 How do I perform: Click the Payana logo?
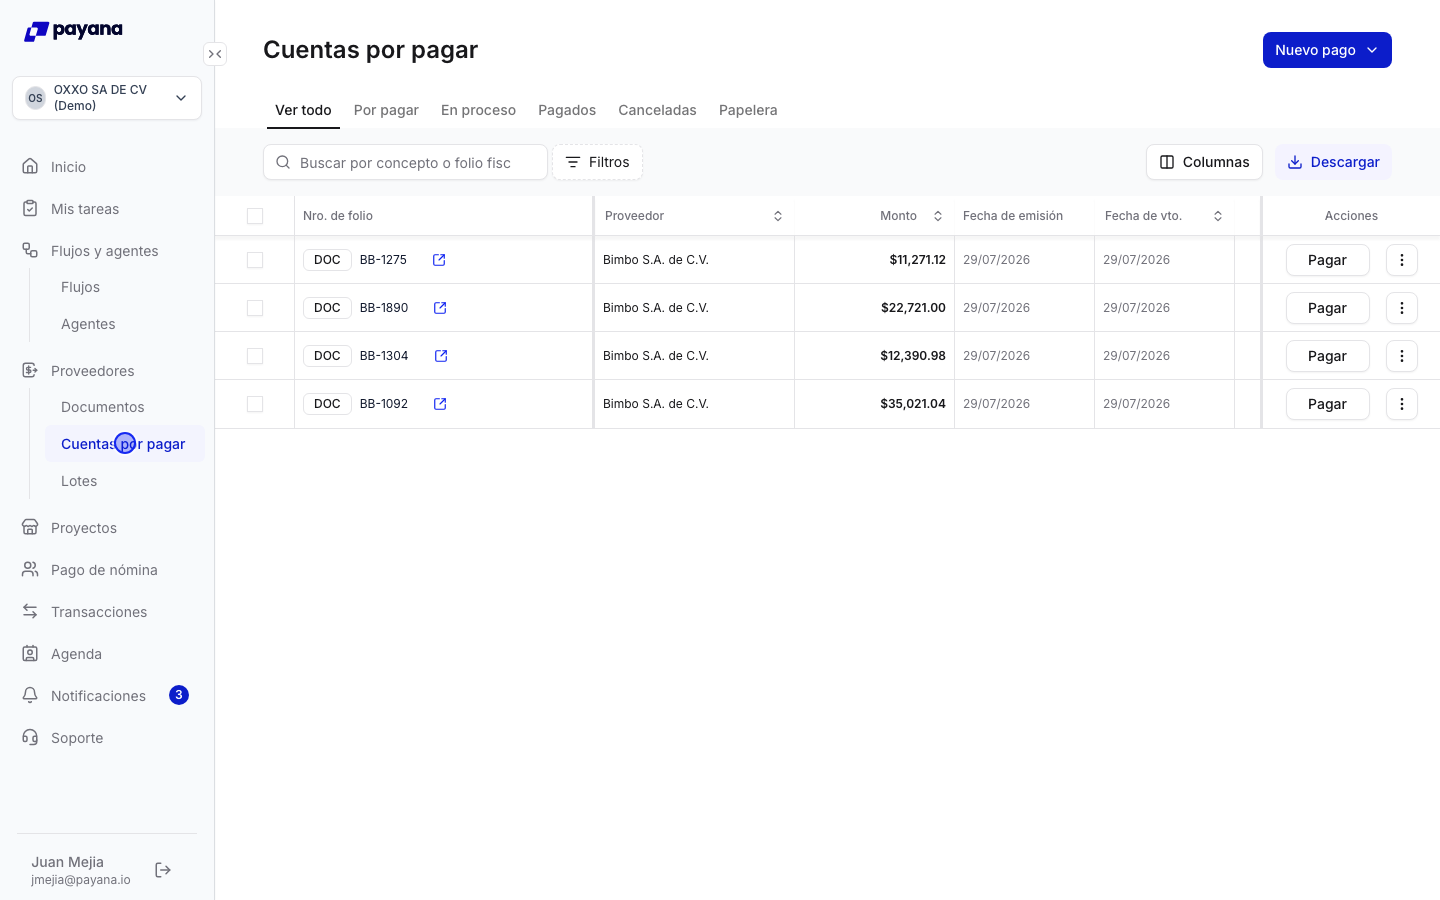coord(73,31)
